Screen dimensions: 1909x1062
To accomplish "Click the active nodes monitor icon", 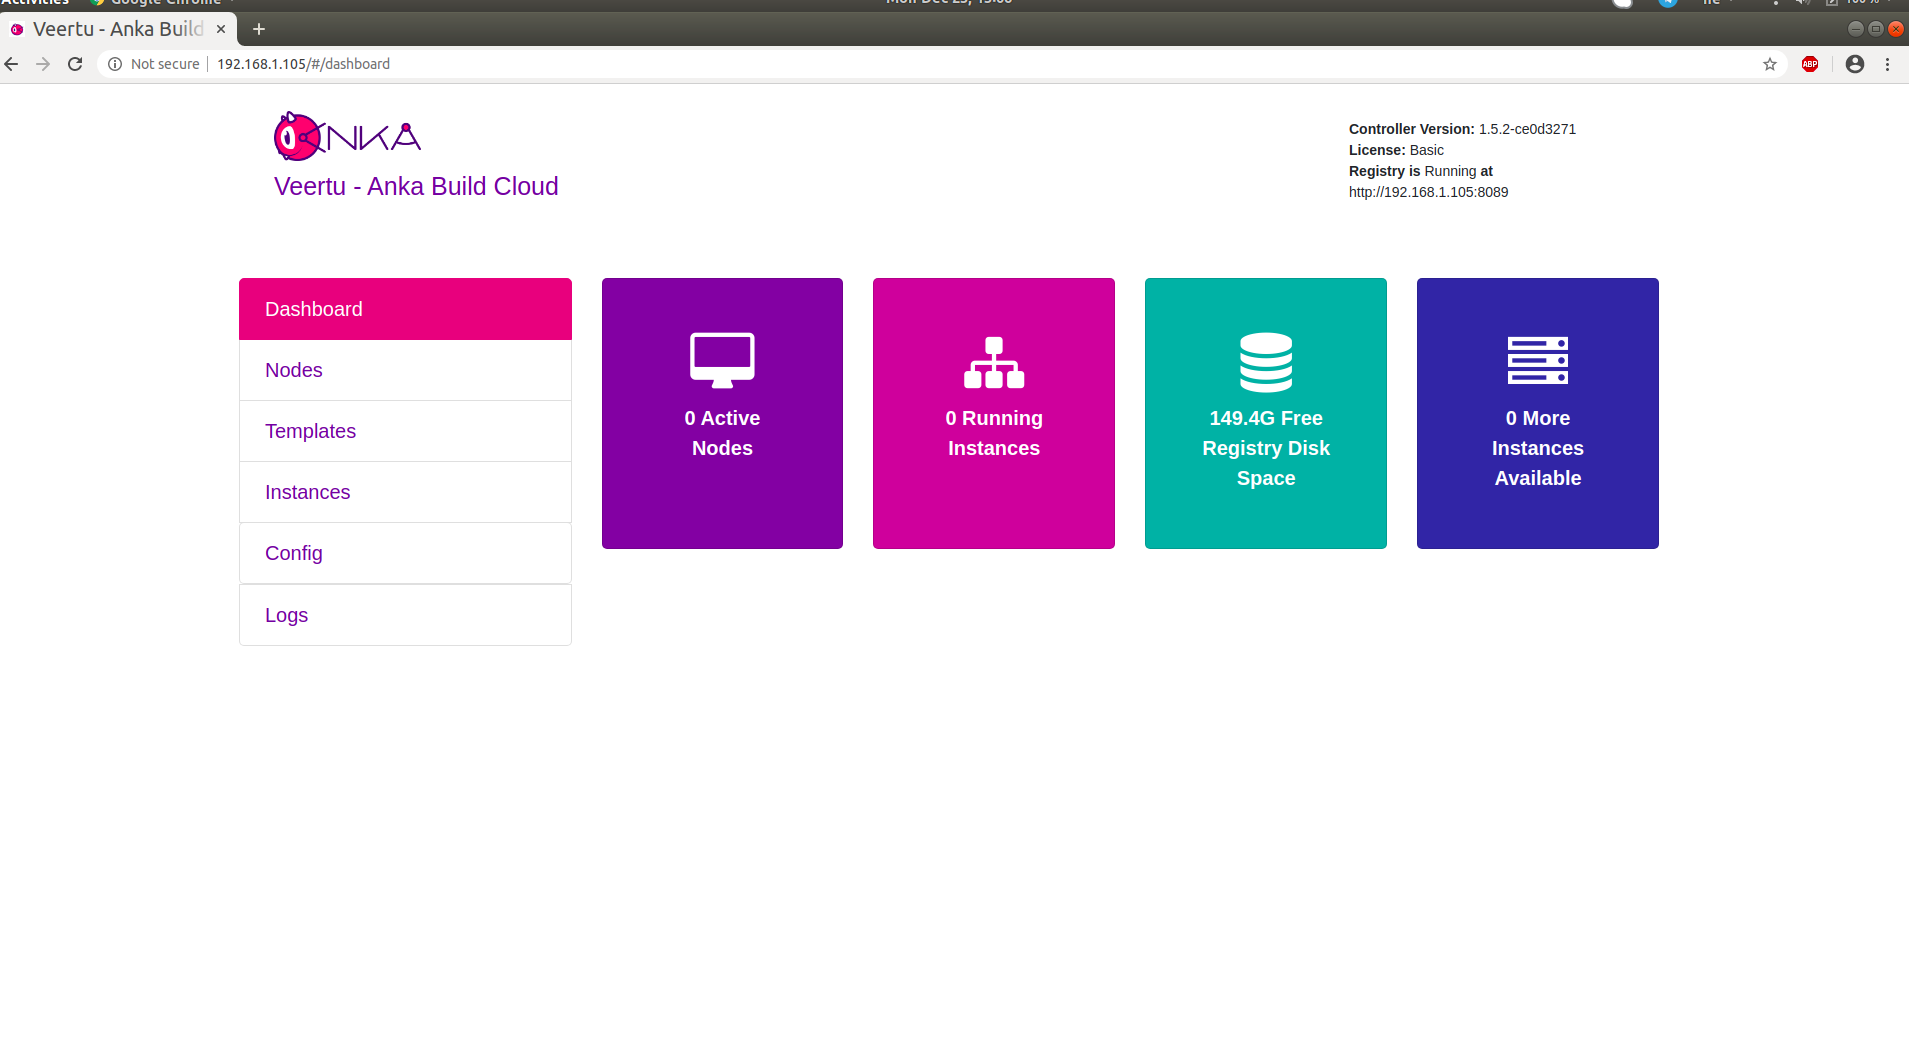I will [721, 359].
